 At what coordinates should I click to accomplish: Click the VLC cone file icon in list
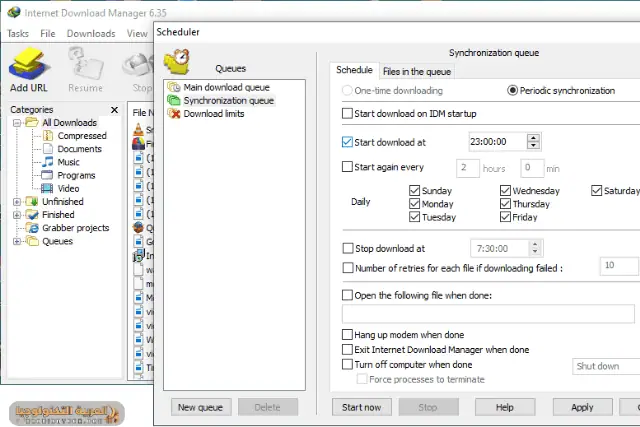click(138, 130)
